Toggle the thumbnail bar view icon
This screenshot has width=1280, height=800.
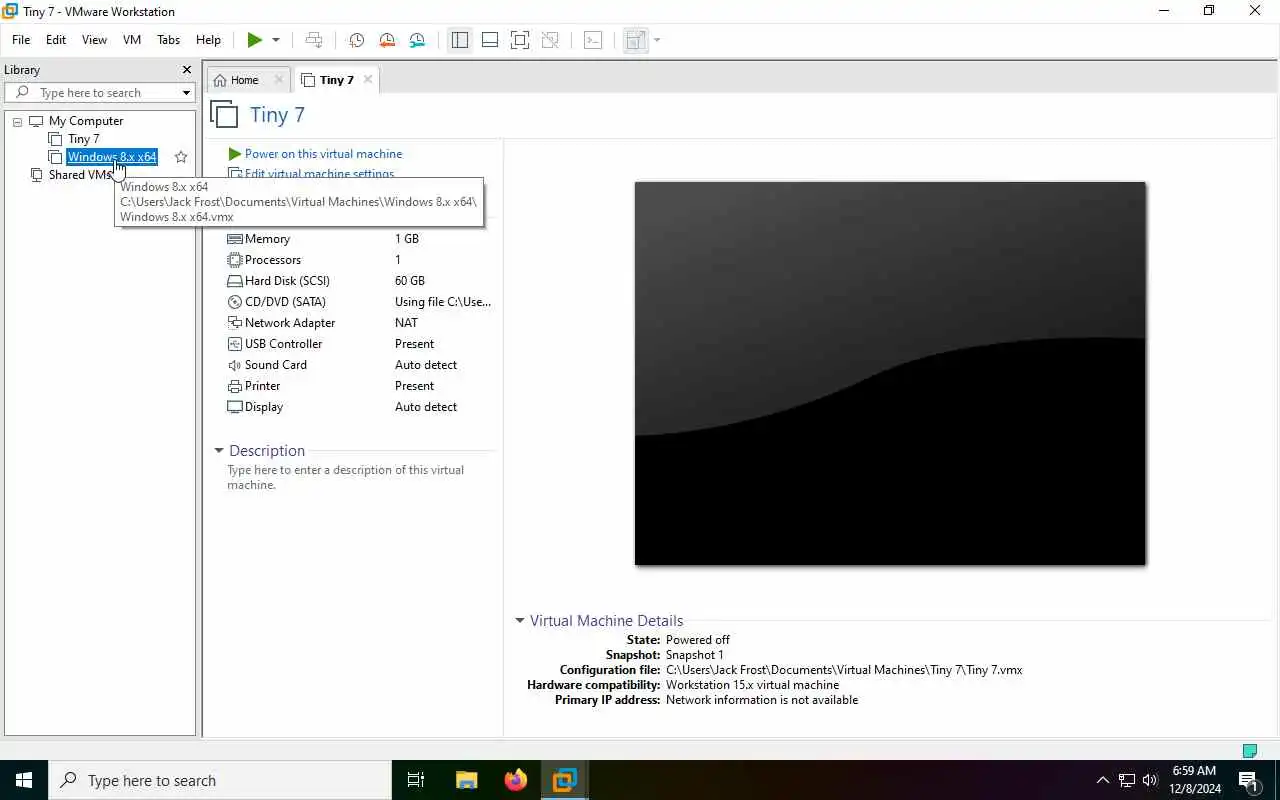coord(490,40)
